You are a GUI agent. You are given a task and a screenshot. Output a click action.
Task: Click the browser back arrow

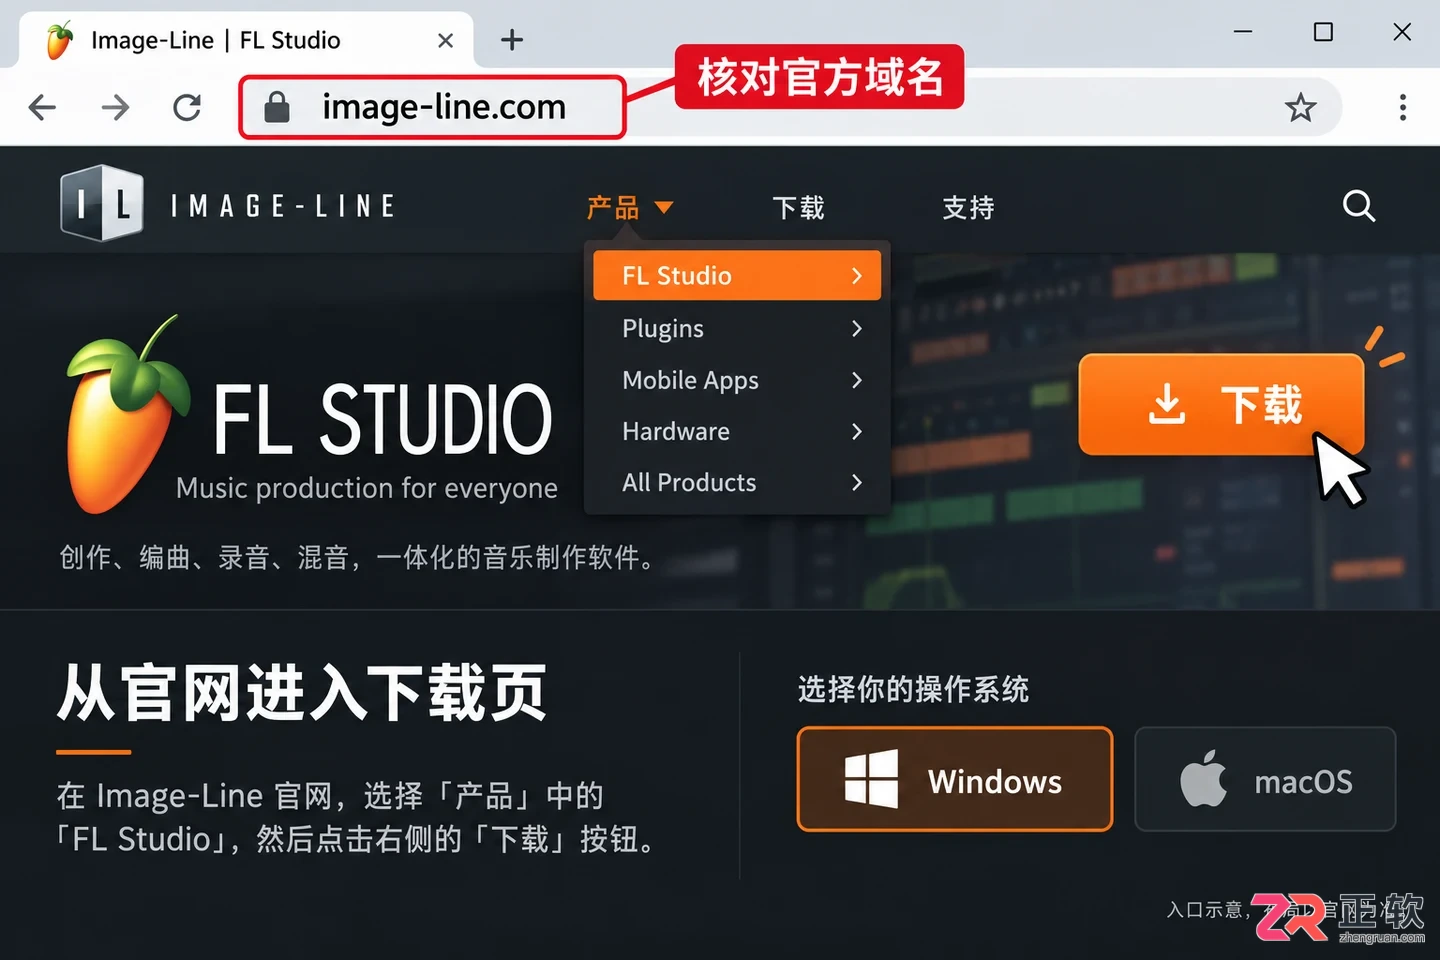[x=42, y=107]
